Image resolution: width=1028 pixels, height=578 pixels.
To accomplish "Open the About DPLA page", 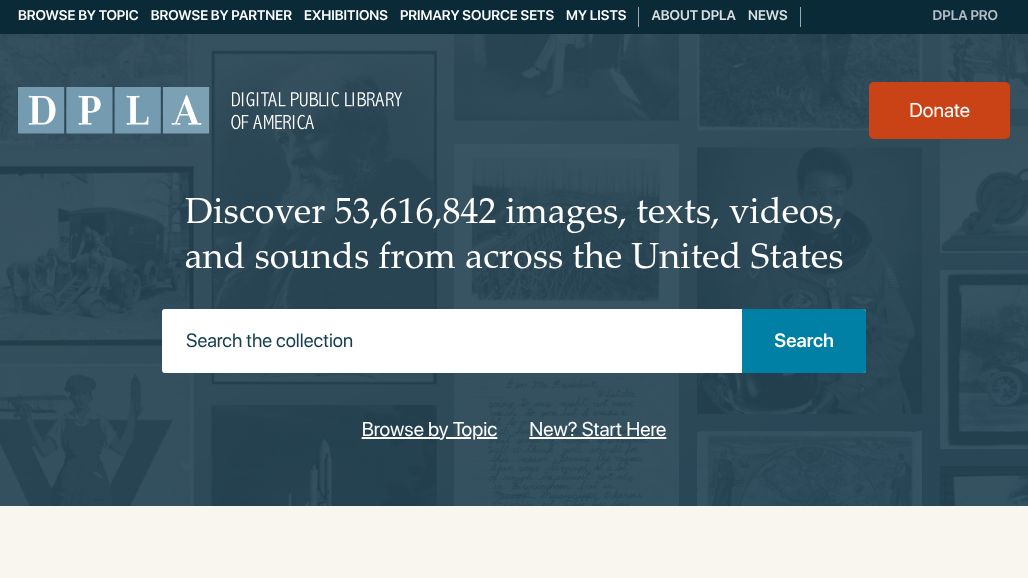I will 693,15.
